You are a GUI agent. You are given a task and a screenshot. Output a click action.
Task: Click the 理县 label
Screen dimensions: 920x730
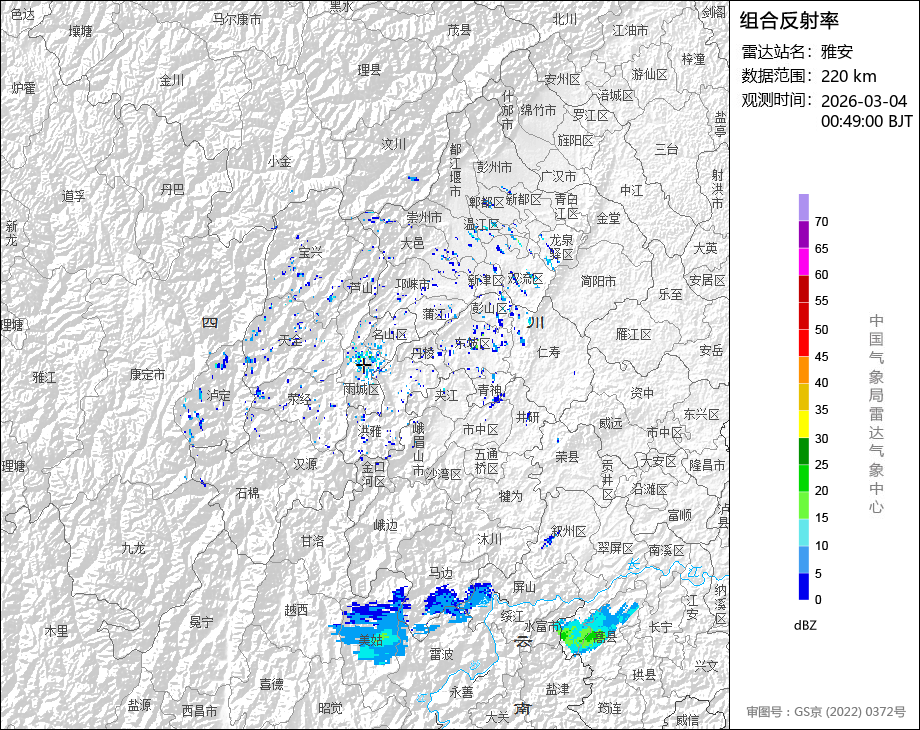pos(370,70)
